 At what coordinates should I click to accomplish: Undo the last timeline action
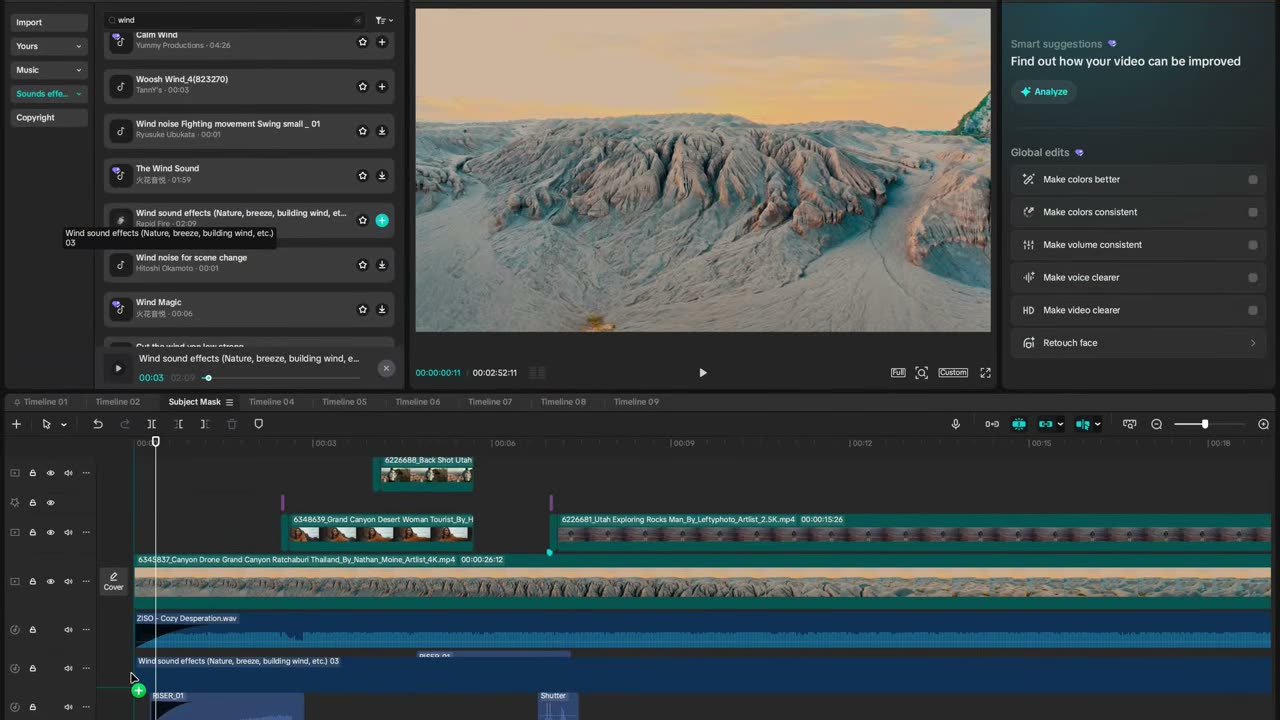(98, 424)
